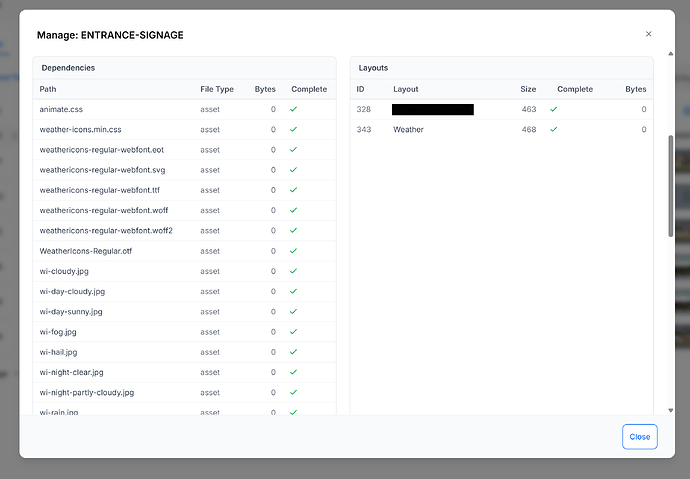Viewport: 690px width, 479px height.
Task: Select weathericons-regular-webfont.ttf file name
Action: click(99, 190)
